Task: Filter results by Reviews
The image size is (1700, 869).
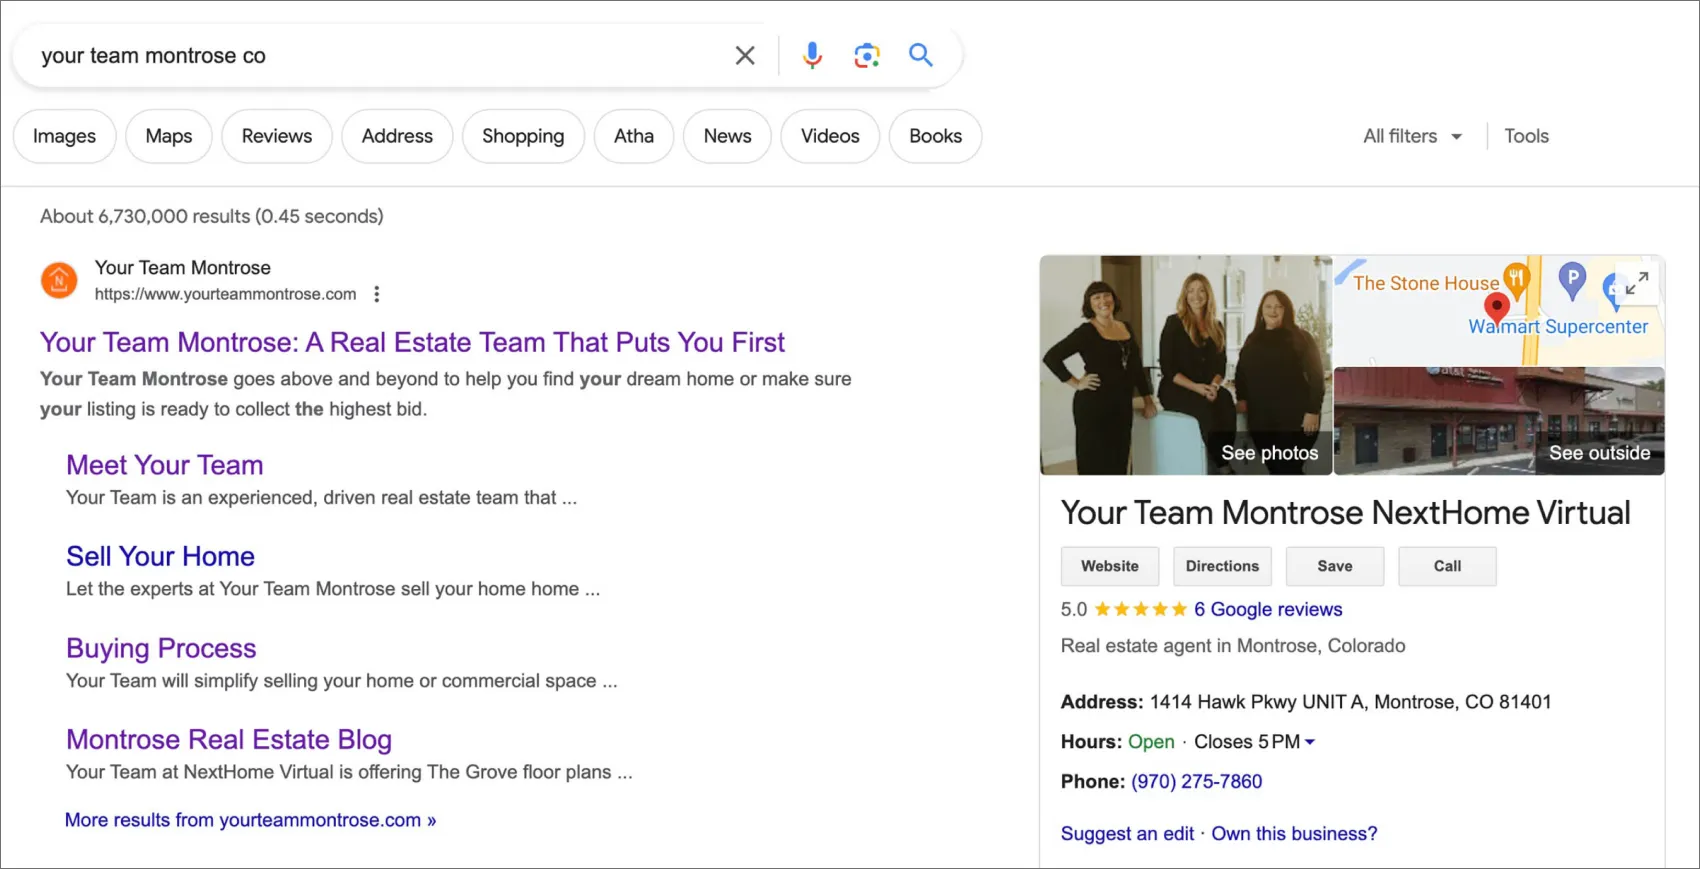Action: coord(277,136)
